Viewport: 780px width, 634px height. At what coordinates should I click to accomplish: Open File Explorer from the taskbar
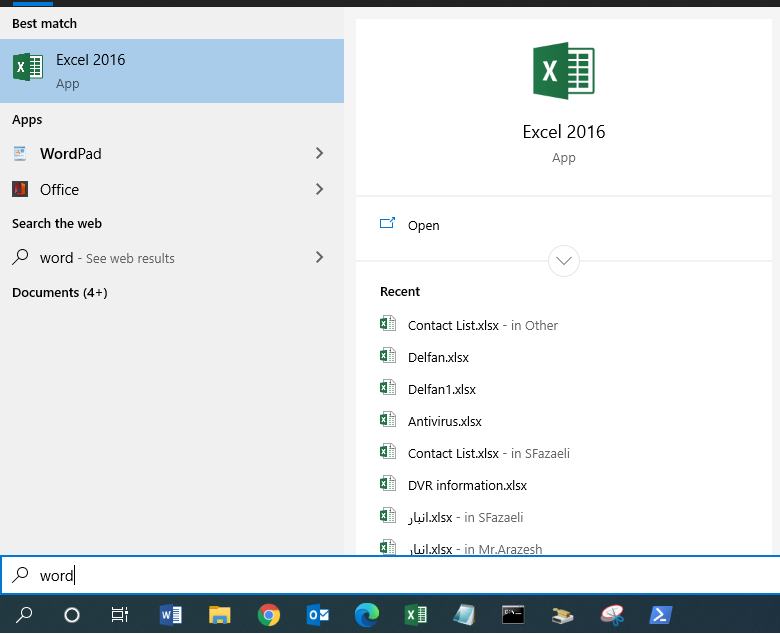(219, 615)
